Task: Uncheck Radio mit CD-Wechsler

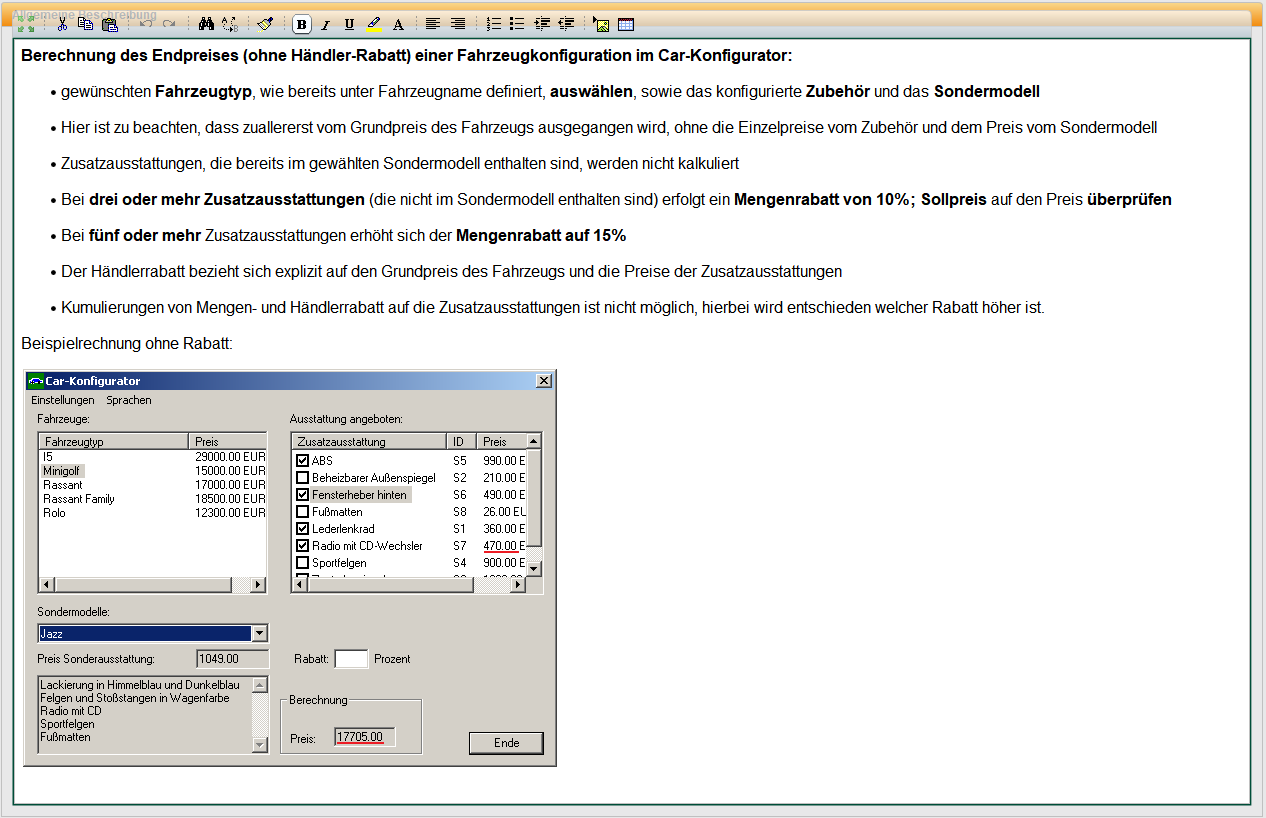Action: tap(303, 546)
